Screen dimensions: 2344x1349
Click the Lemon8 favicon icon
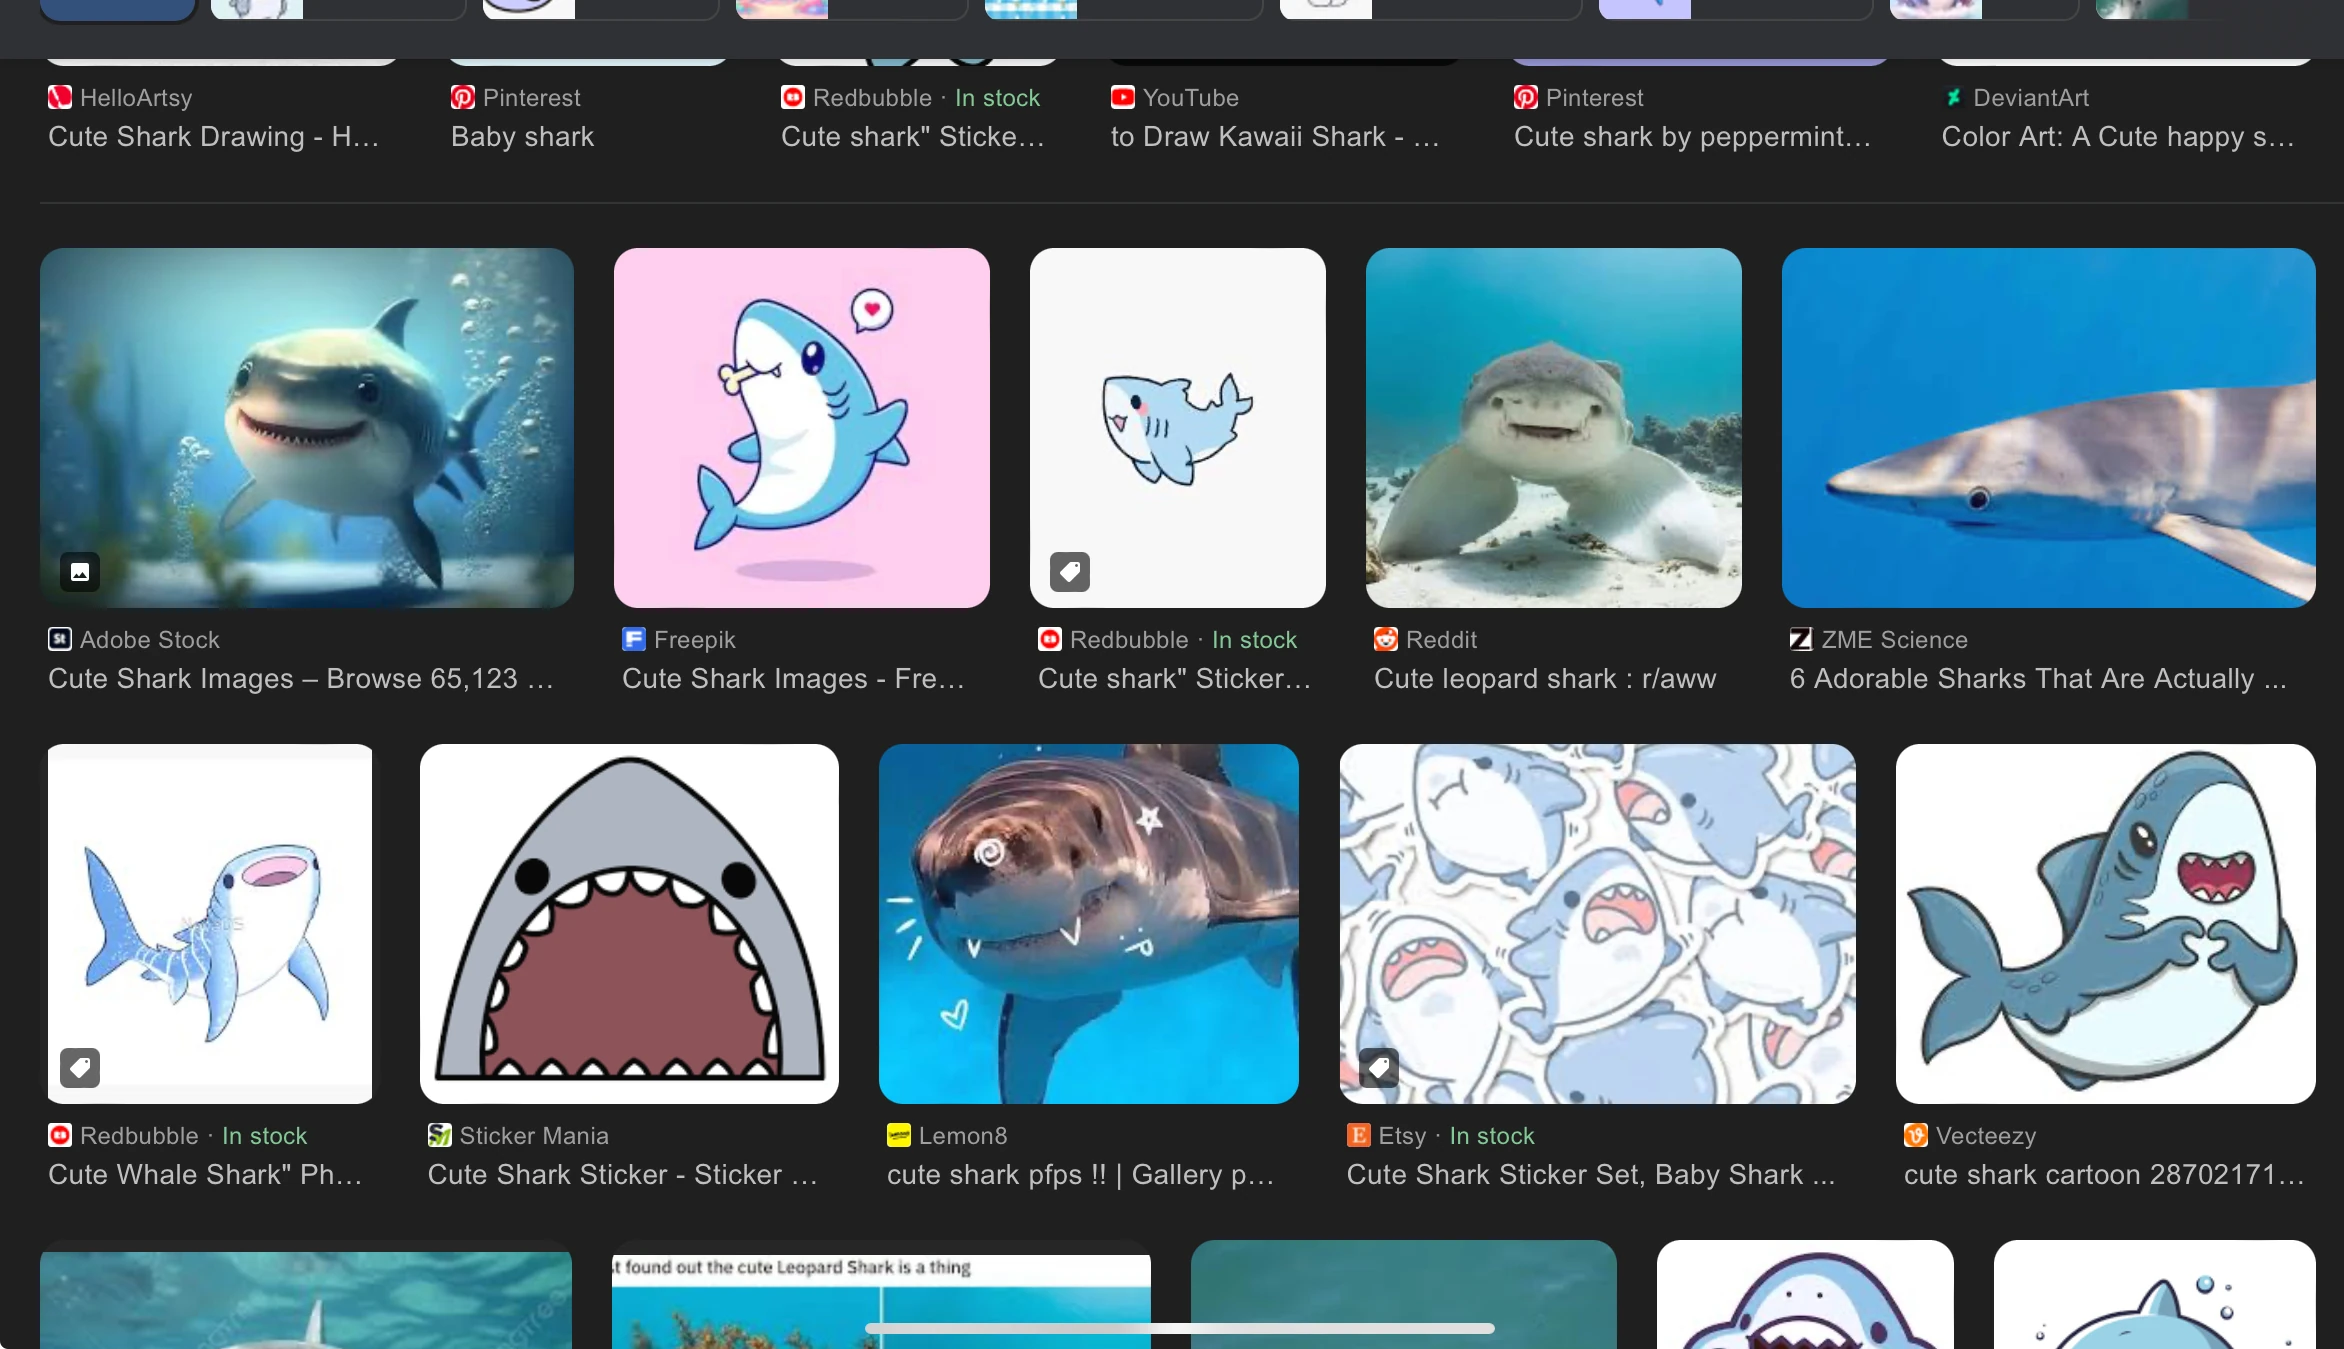pos(898,1135)
